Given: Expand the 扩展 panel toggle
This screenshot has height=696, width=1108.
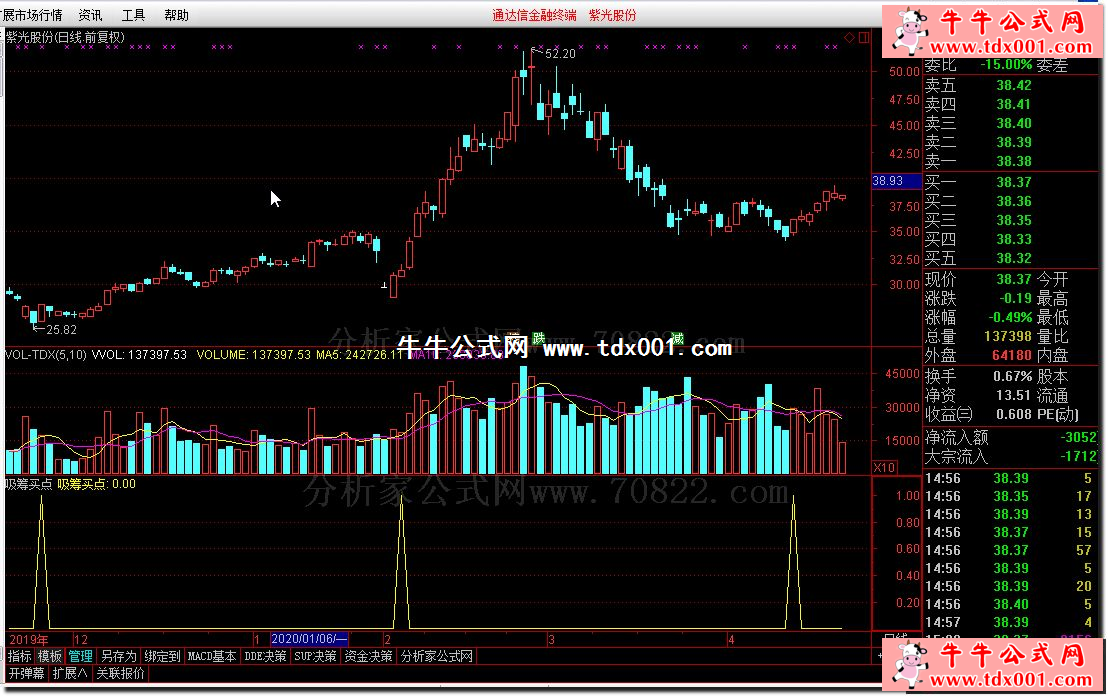Looking at the screenshot, I should 70,673.
